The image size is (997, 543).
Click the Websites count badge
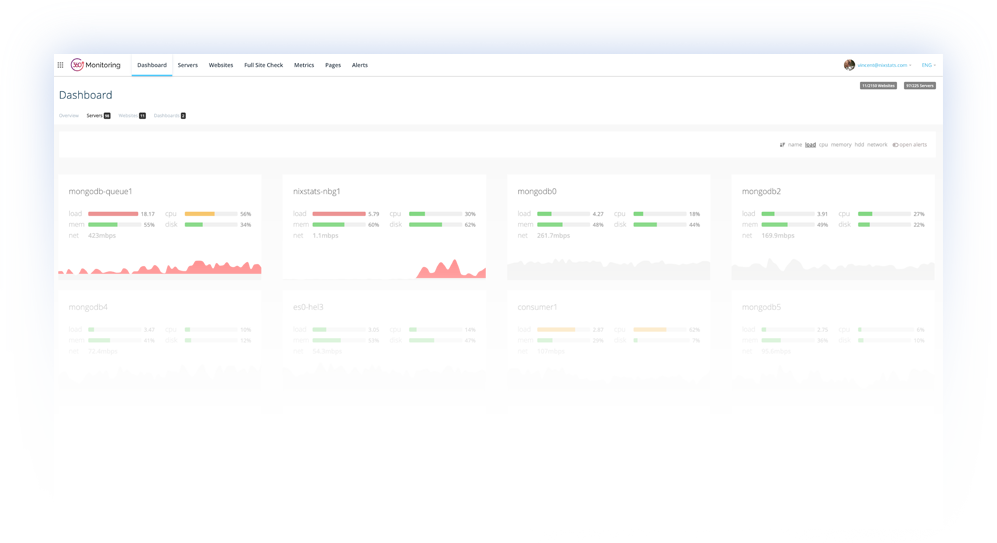coord(142,116)
